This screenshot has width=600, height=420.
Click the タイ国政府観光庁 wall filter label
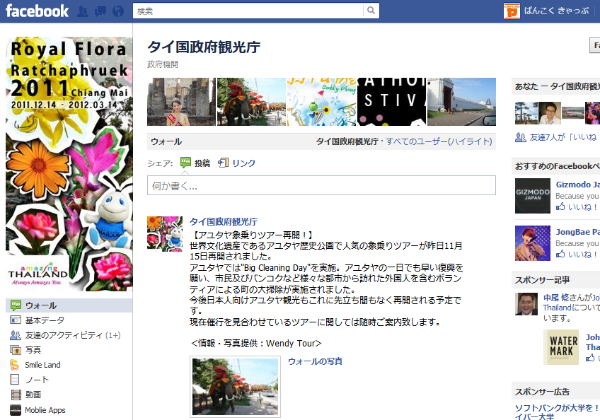[347, 142]
